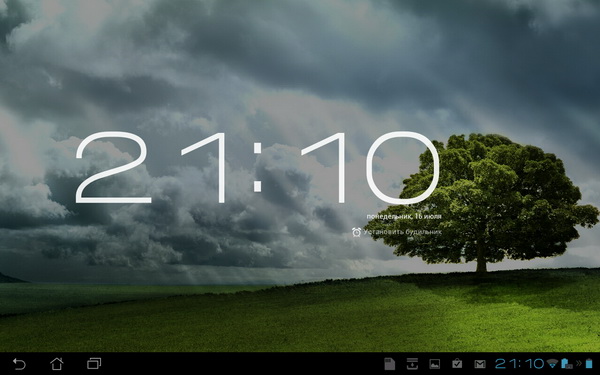600x375 pixels.
Task: Open quick settings via small blue 21:10 clock
Action: pos(519,364)
